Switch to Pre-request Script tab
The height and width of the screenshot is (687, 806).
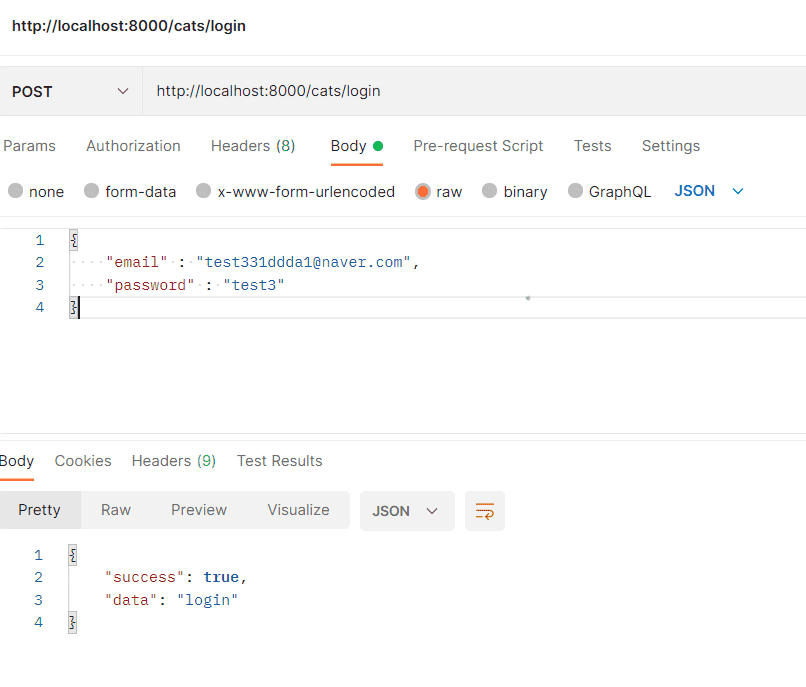[478, 146]
